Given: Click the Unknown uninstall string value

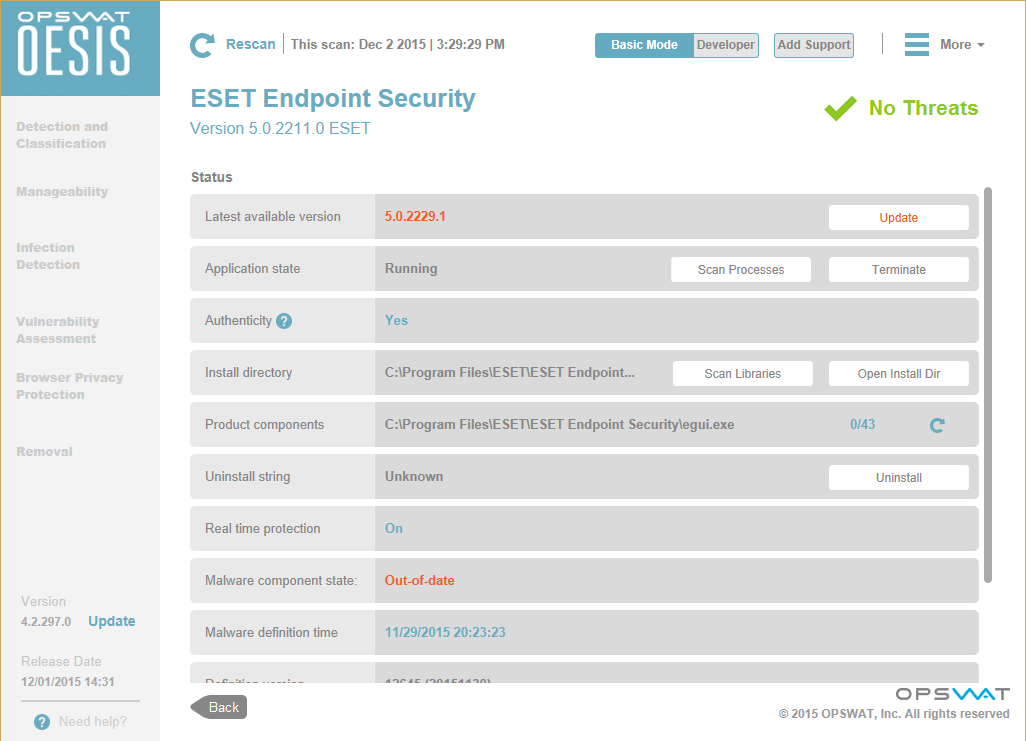Looking at the screenshot, I should pos(414,477).
